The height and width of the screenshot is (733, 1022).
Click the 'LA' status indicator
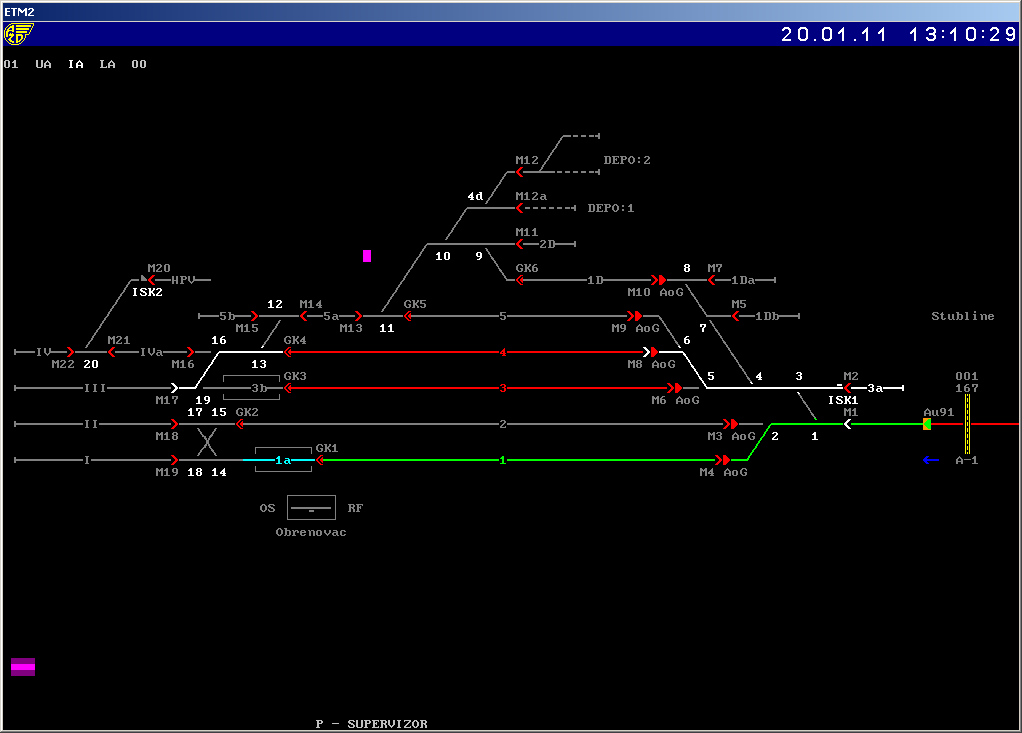coord(108,65)
